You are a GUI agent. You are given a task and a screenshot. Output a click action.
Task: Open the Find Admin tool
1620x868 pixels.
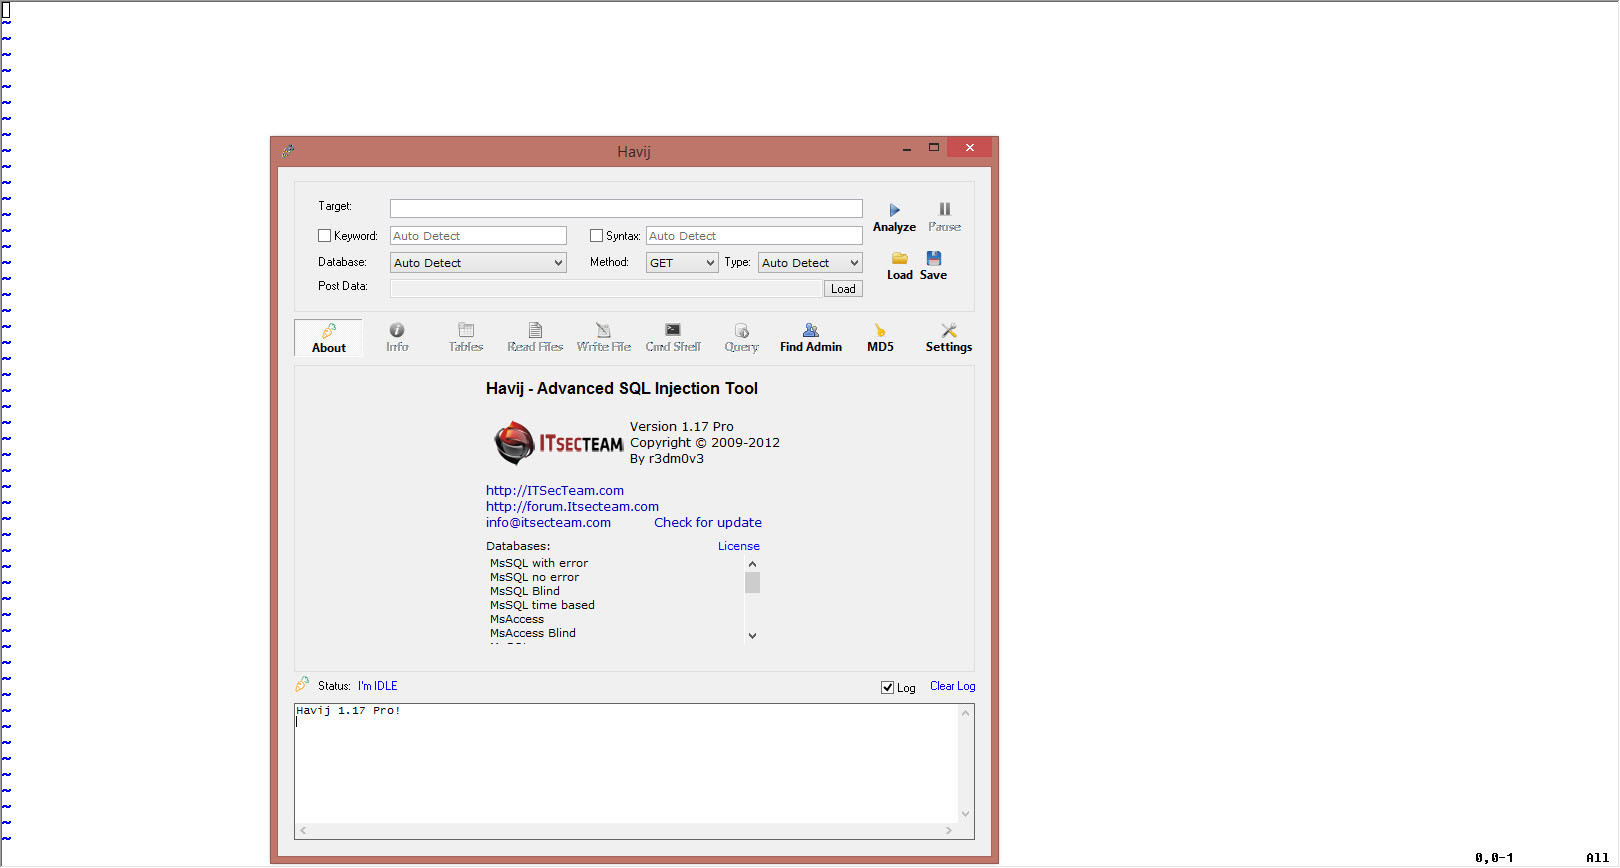pyautogui.click(x=811, y=338)
